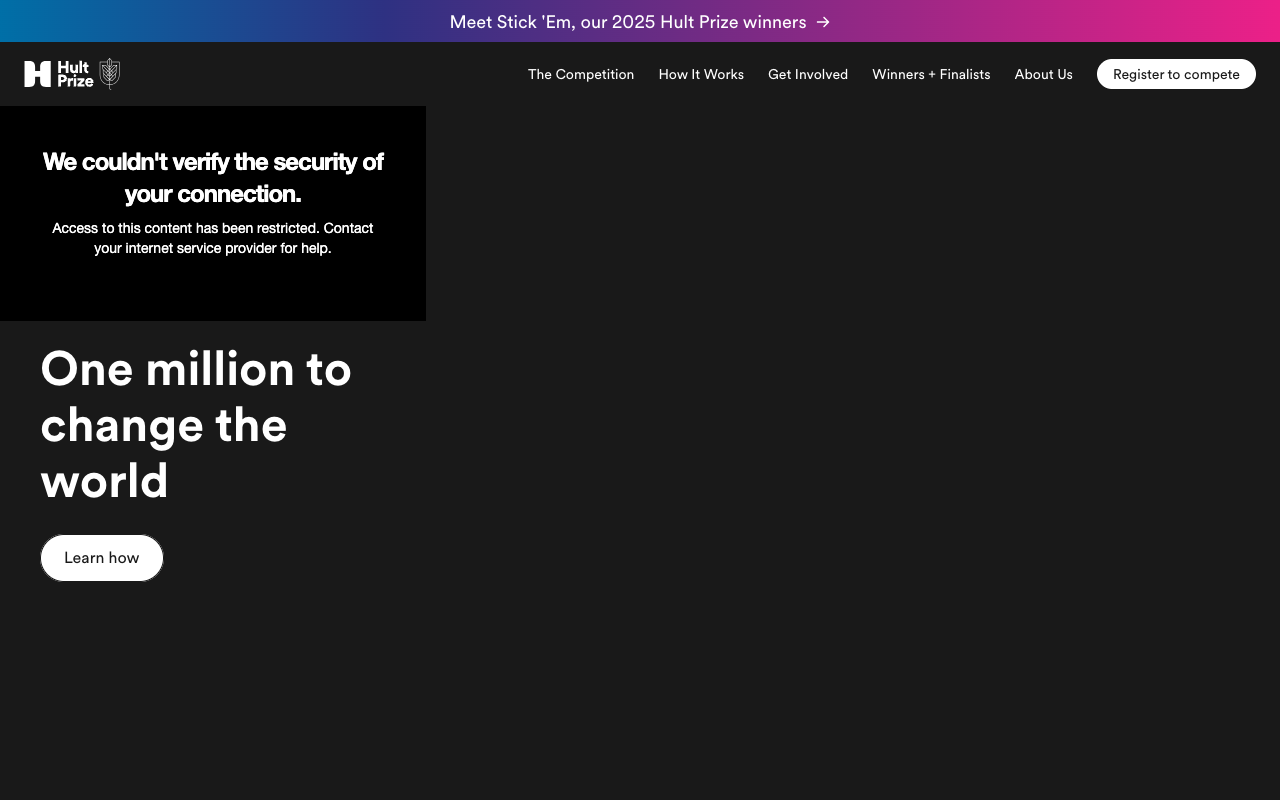This screenshot has height=800, width=1280.
Task: Click the arrow icon in the banner
Action: tap(823, 21)
